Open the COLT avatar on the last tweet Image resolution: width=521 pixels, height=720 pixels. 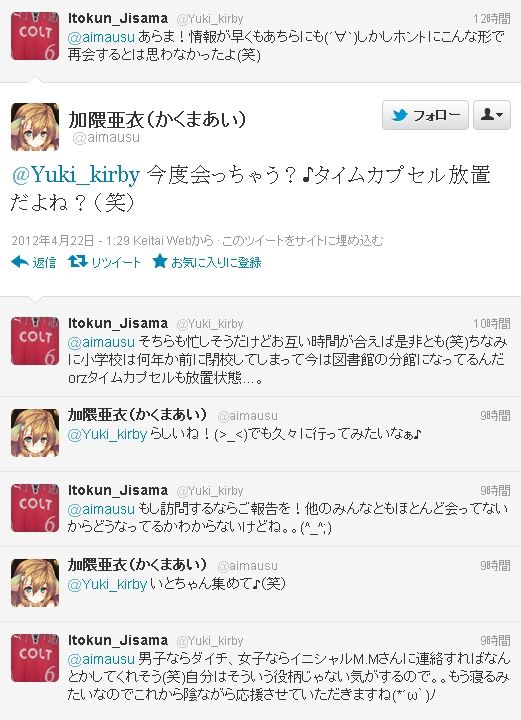point(35,658)
